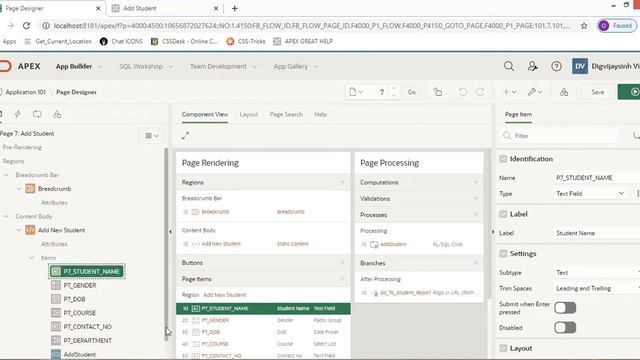The image size is (640, 360).
Task: Add a process with Processes plus icon
Action: pyautogui.click(x=476, y=214)
